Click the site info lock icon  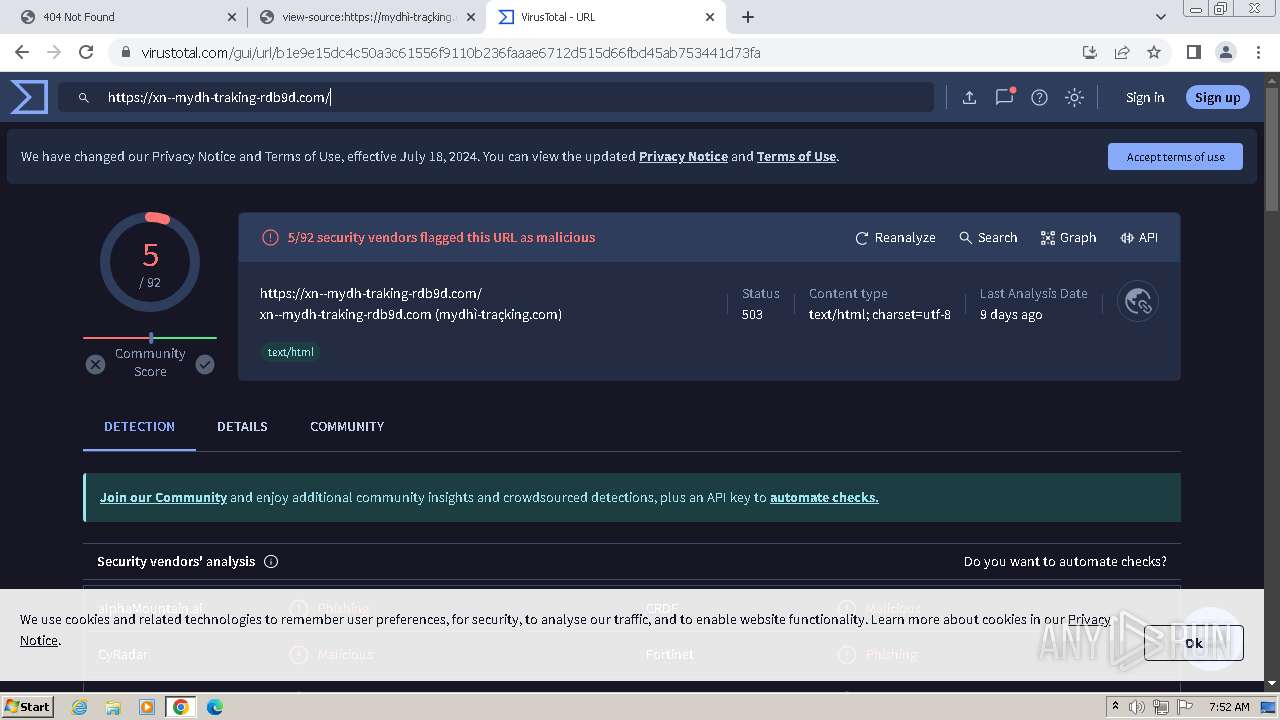125,52
